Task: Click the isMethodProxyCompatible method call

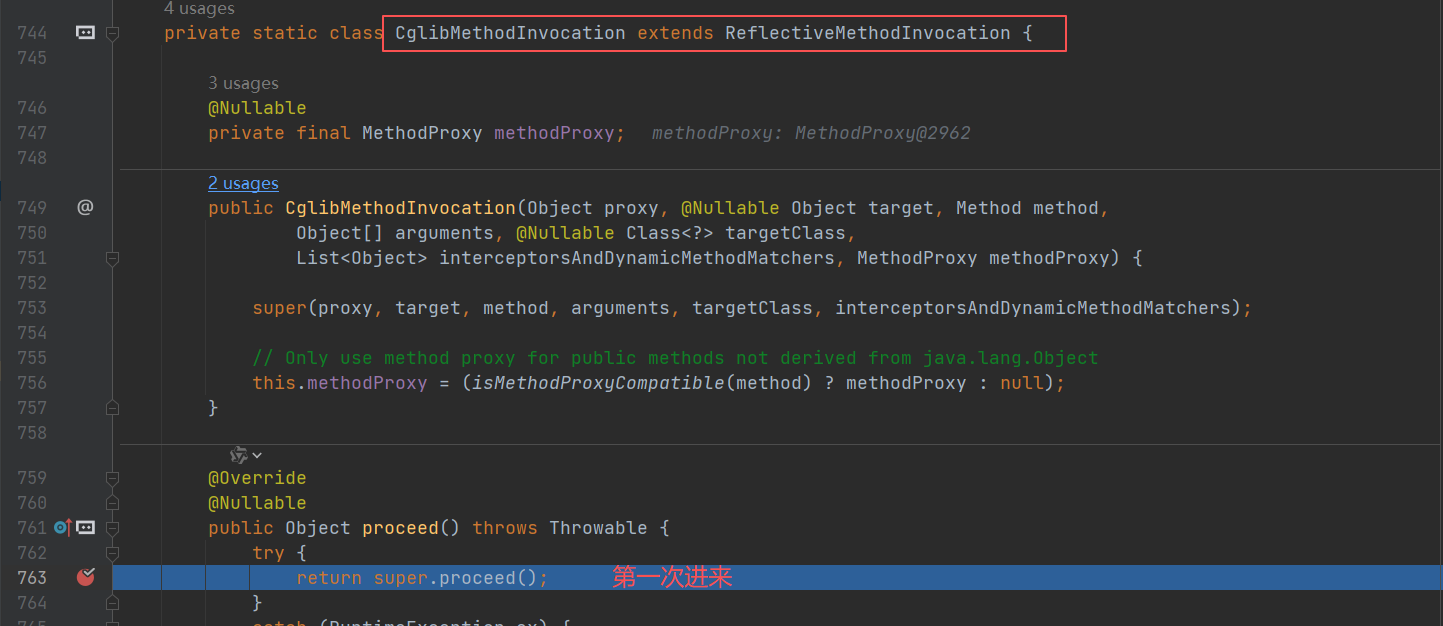Action: (596, 383)
